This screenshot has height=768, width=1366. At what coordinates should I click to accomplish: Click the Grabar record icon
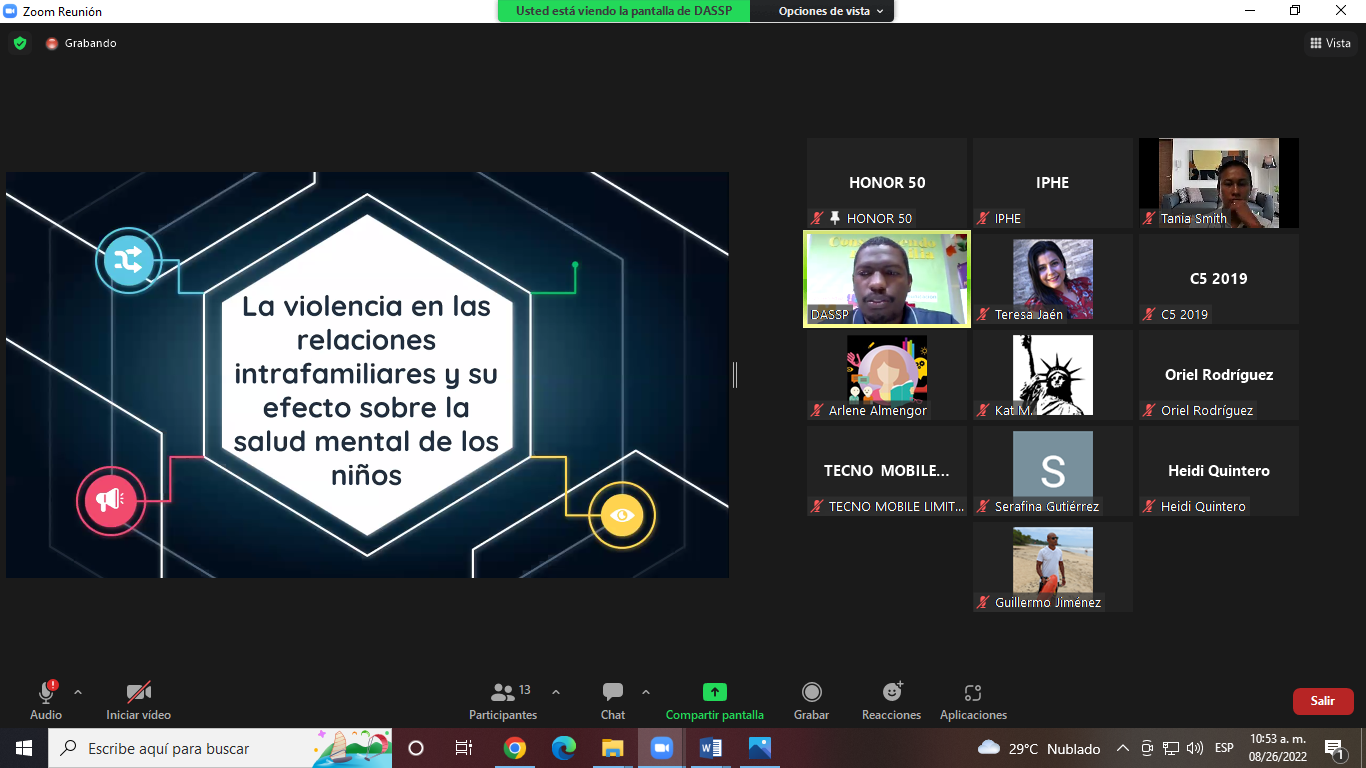812,692
